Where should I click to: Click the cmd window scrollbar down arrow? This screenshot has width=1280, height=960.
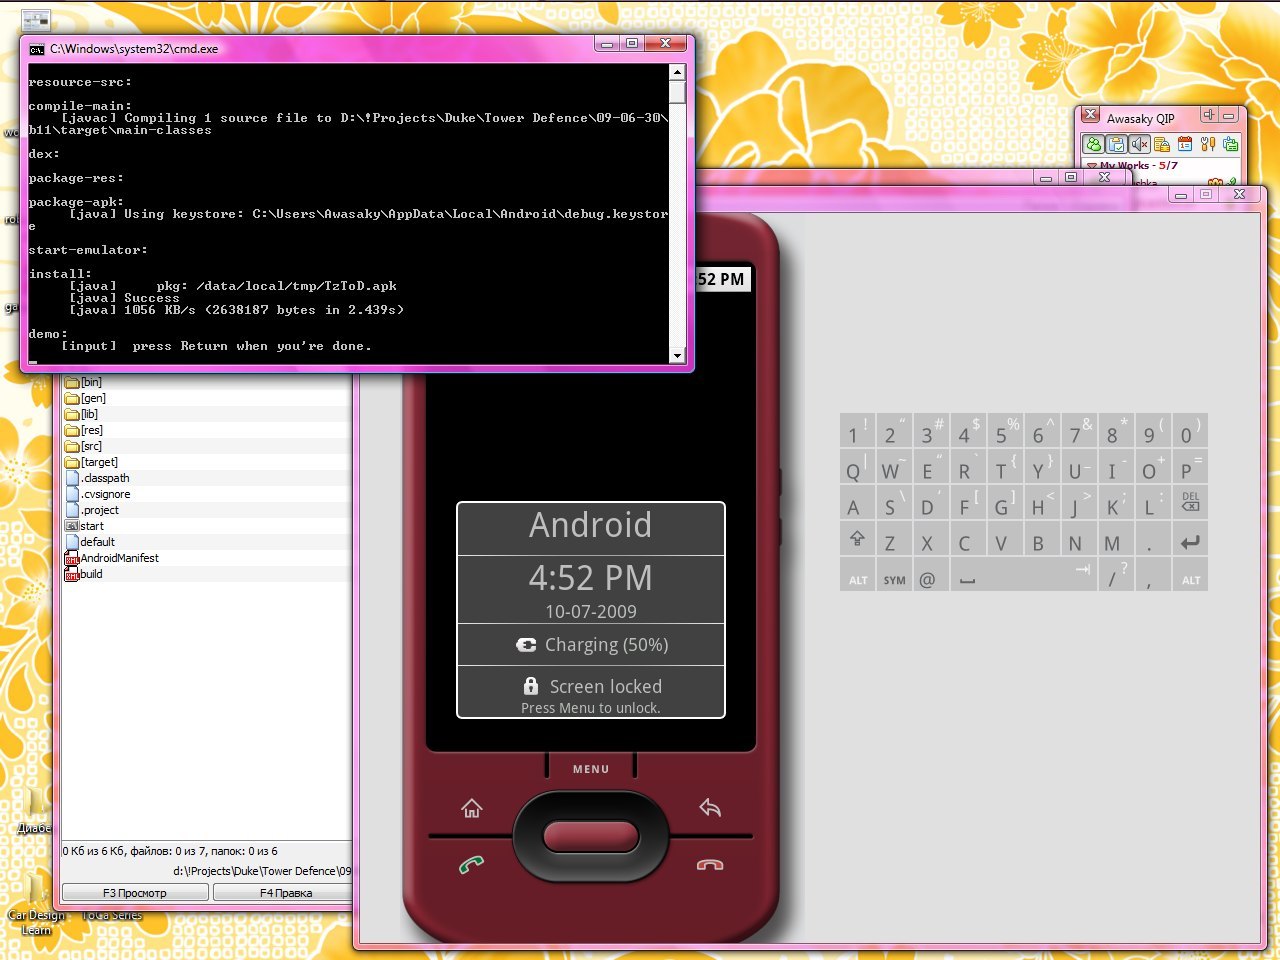point(677,356)
